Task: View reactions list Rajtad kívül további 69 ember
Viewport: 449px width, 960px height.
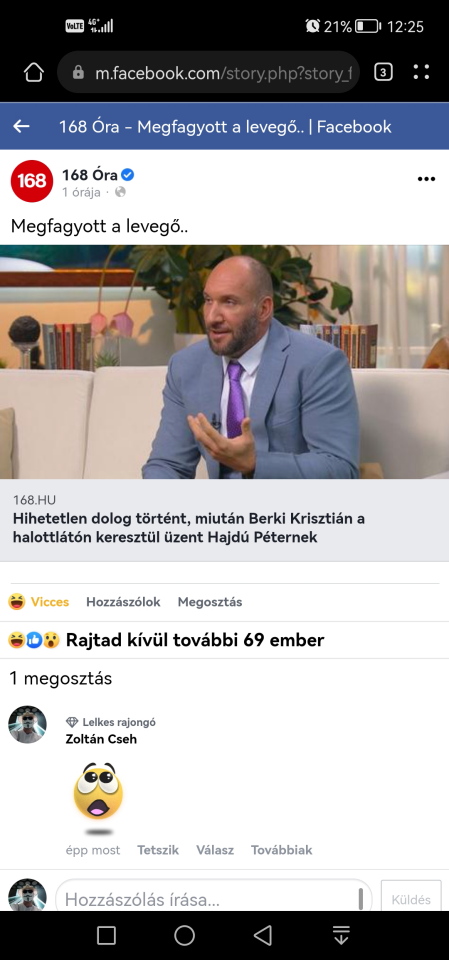Action: 166,640
